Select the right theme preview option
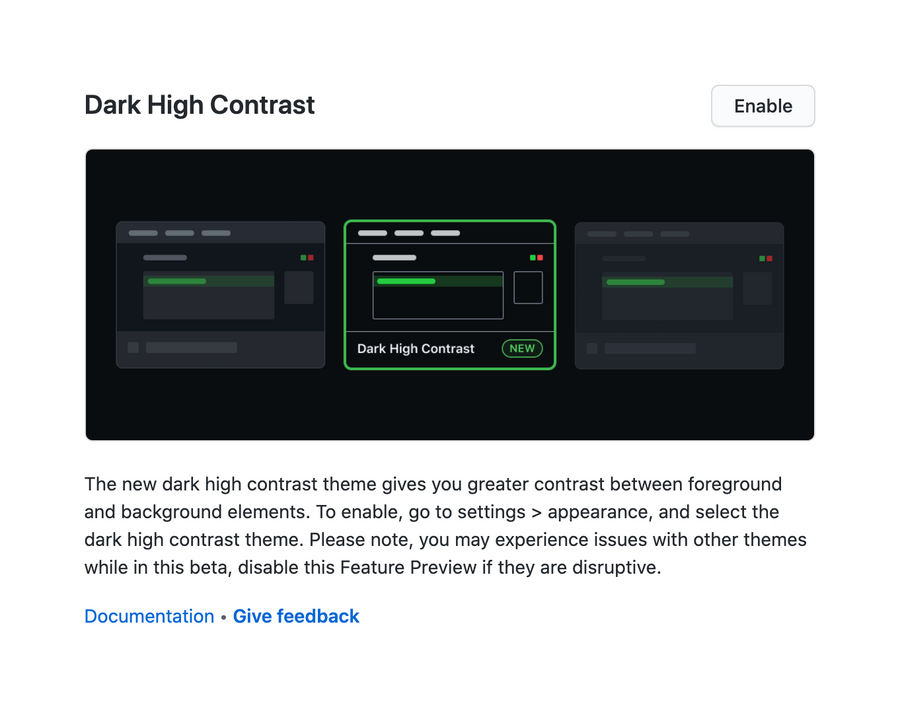Viewport: 900px width, 708px height. tap(679, 296)
